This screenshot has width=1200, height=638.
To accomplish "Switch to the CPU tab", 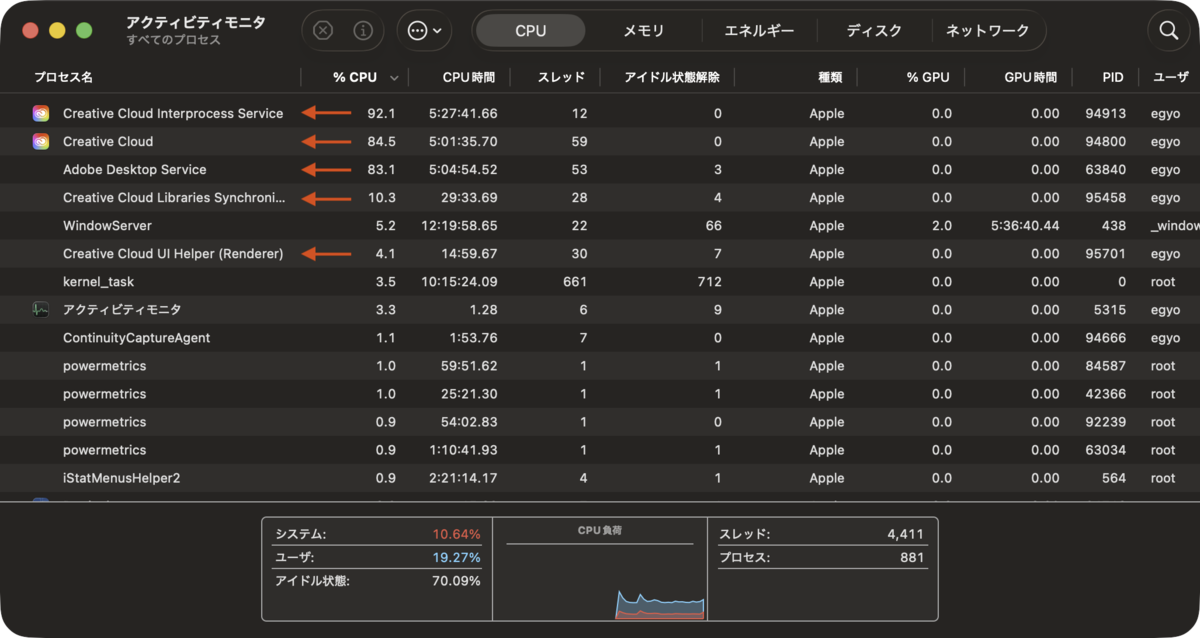I will [x=531, y=31].
